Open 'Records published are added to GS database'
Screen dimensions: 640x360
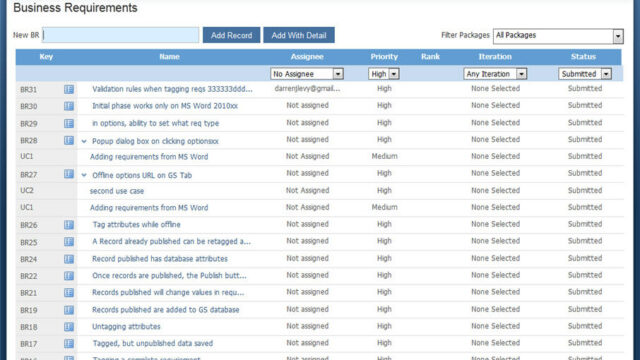coord(166,310)
